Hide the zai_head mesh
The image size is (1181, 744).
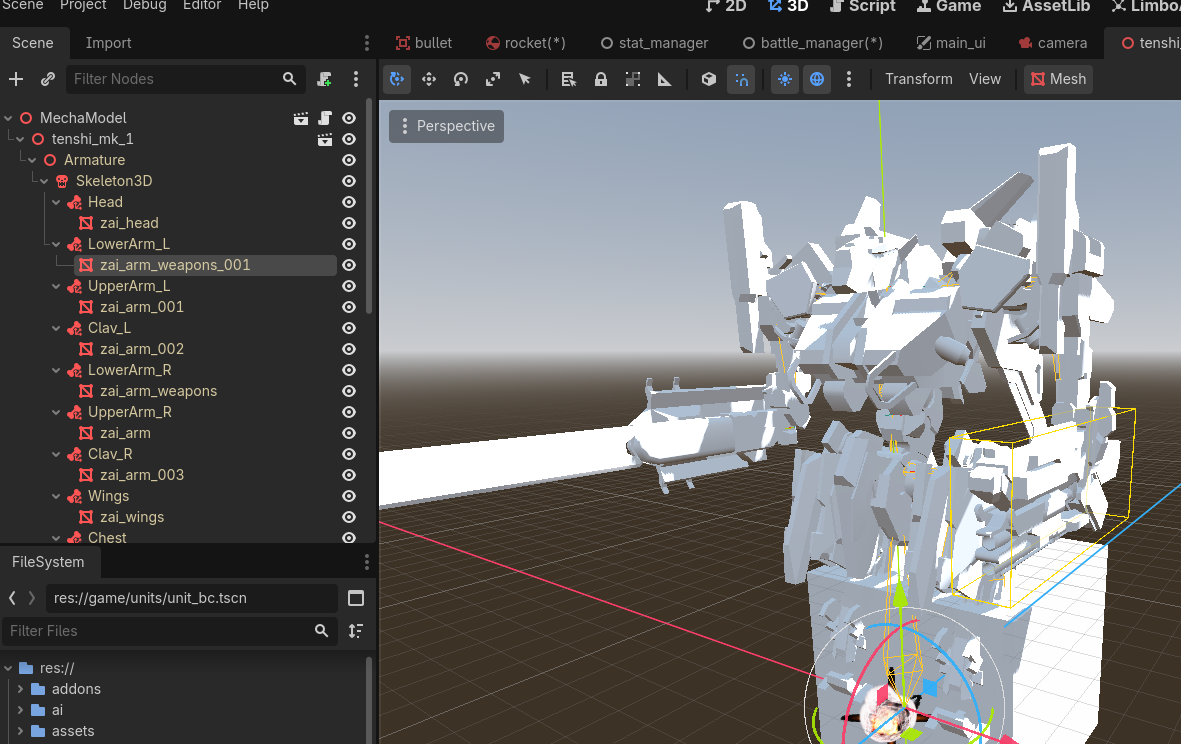point(348,222)
